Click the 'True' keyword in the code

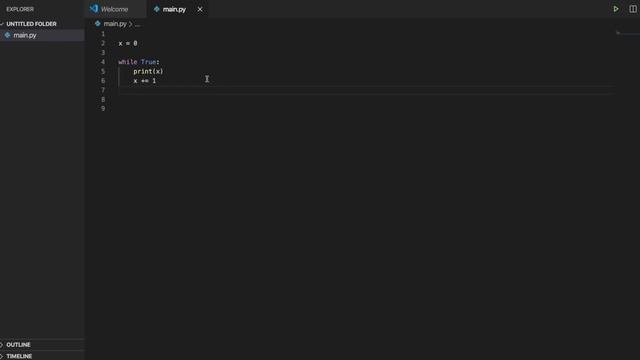149,62
